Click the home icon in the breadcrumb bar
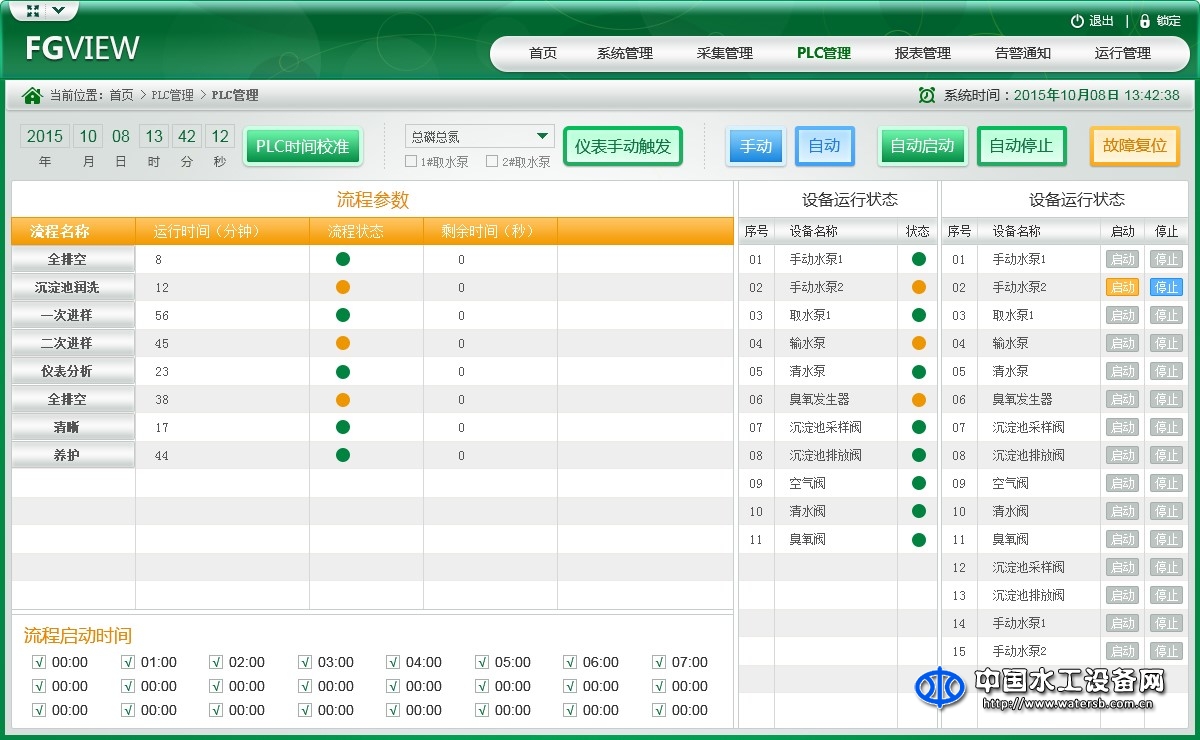This screenshot has height=740, width=1200. tap(30, 95)
